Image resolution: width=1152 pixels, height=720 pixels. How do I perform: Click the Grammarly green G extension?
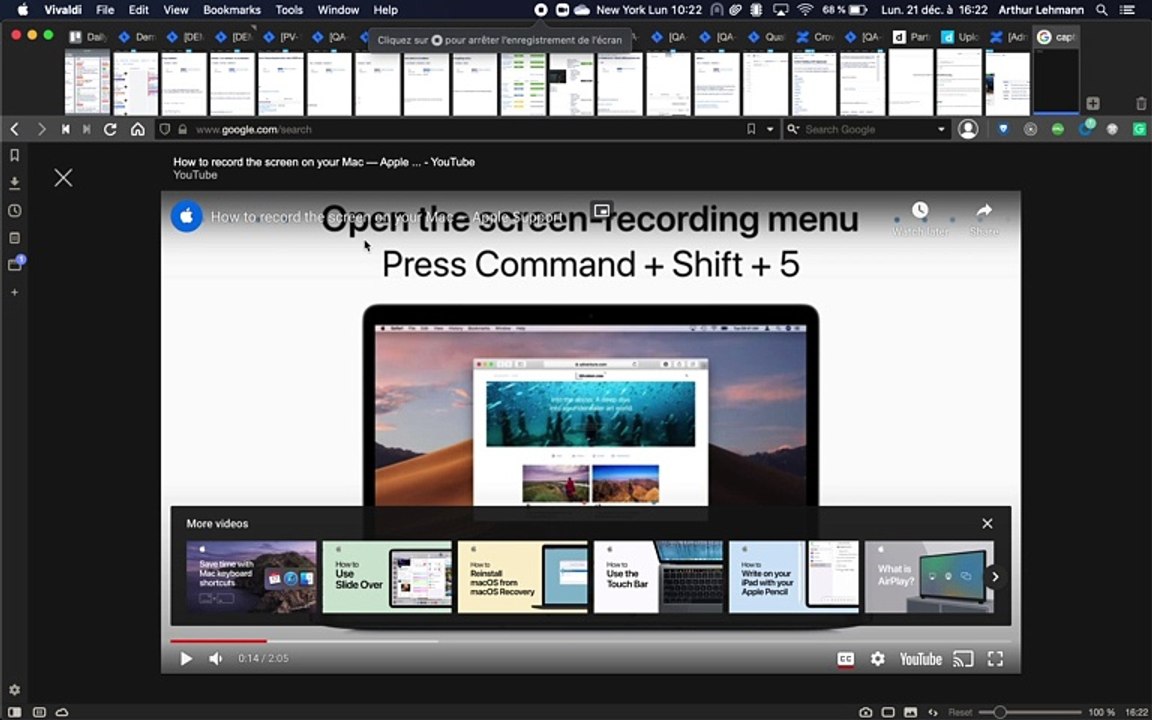(x=1139, y=129)
